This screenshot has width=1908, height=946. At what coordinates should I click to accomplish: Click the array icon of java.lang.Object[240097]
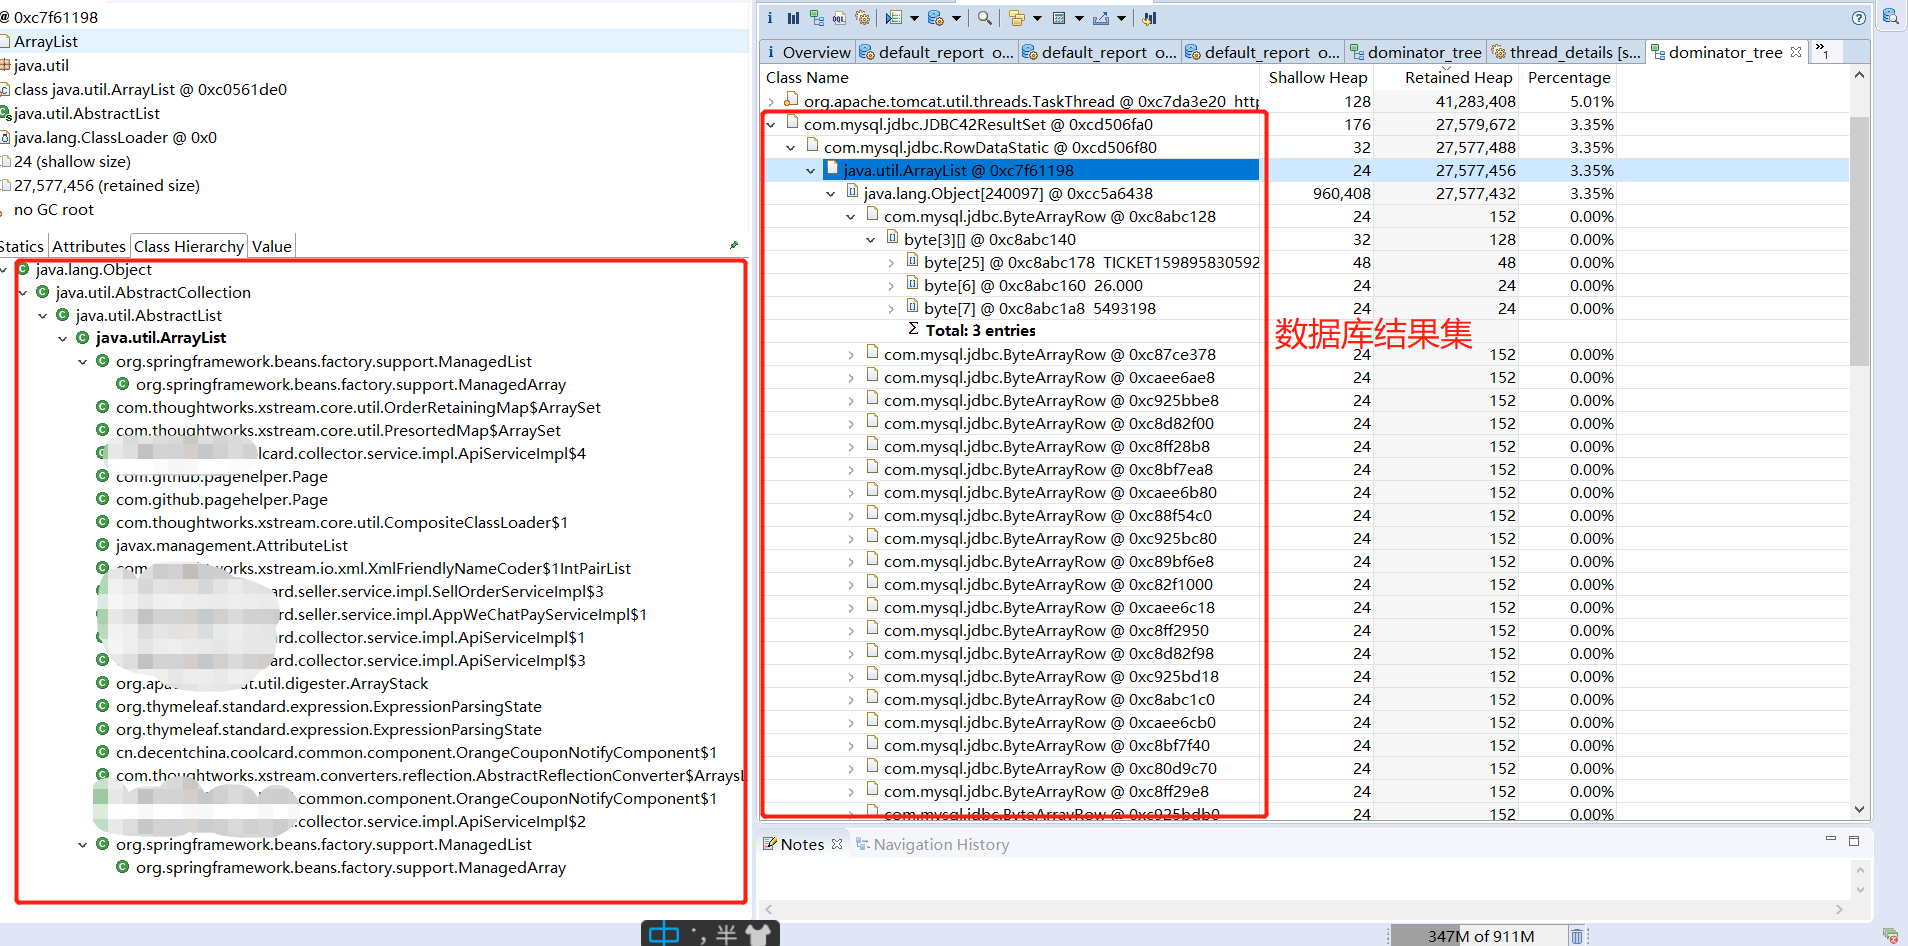[852, 192]
